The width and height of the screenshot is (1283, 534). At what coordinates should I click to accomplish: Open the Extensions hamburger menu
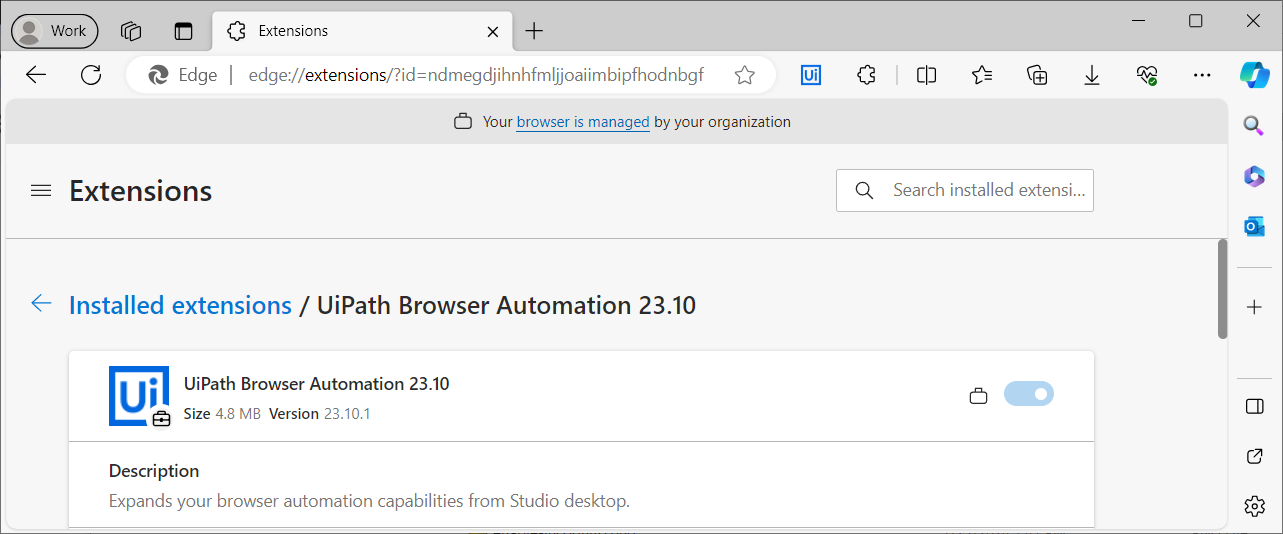[x=41, y=190]
